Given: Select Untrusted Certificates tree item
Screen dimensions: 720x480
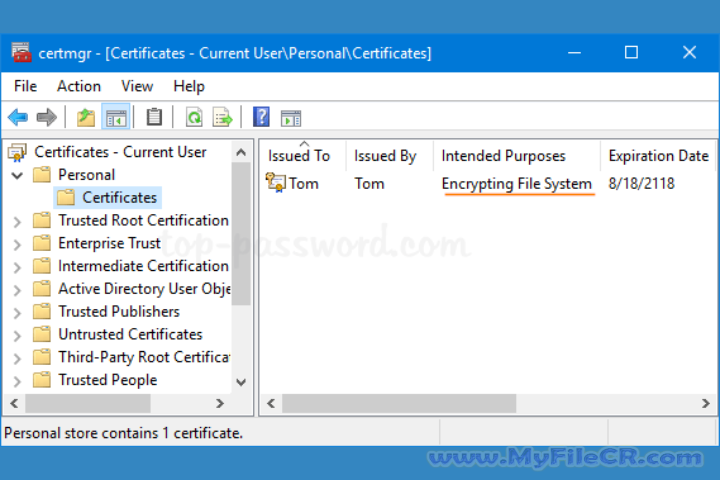Looking at the screenshot, I should tap(130, 334).
